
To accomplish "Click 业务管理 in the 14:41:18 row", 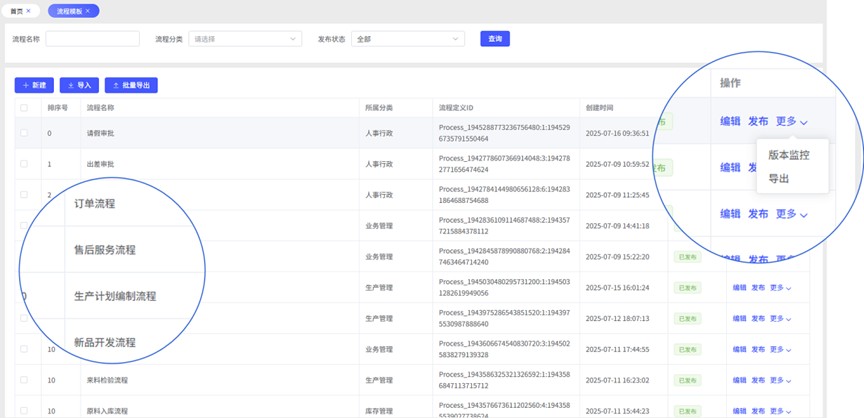I will 379,226.
